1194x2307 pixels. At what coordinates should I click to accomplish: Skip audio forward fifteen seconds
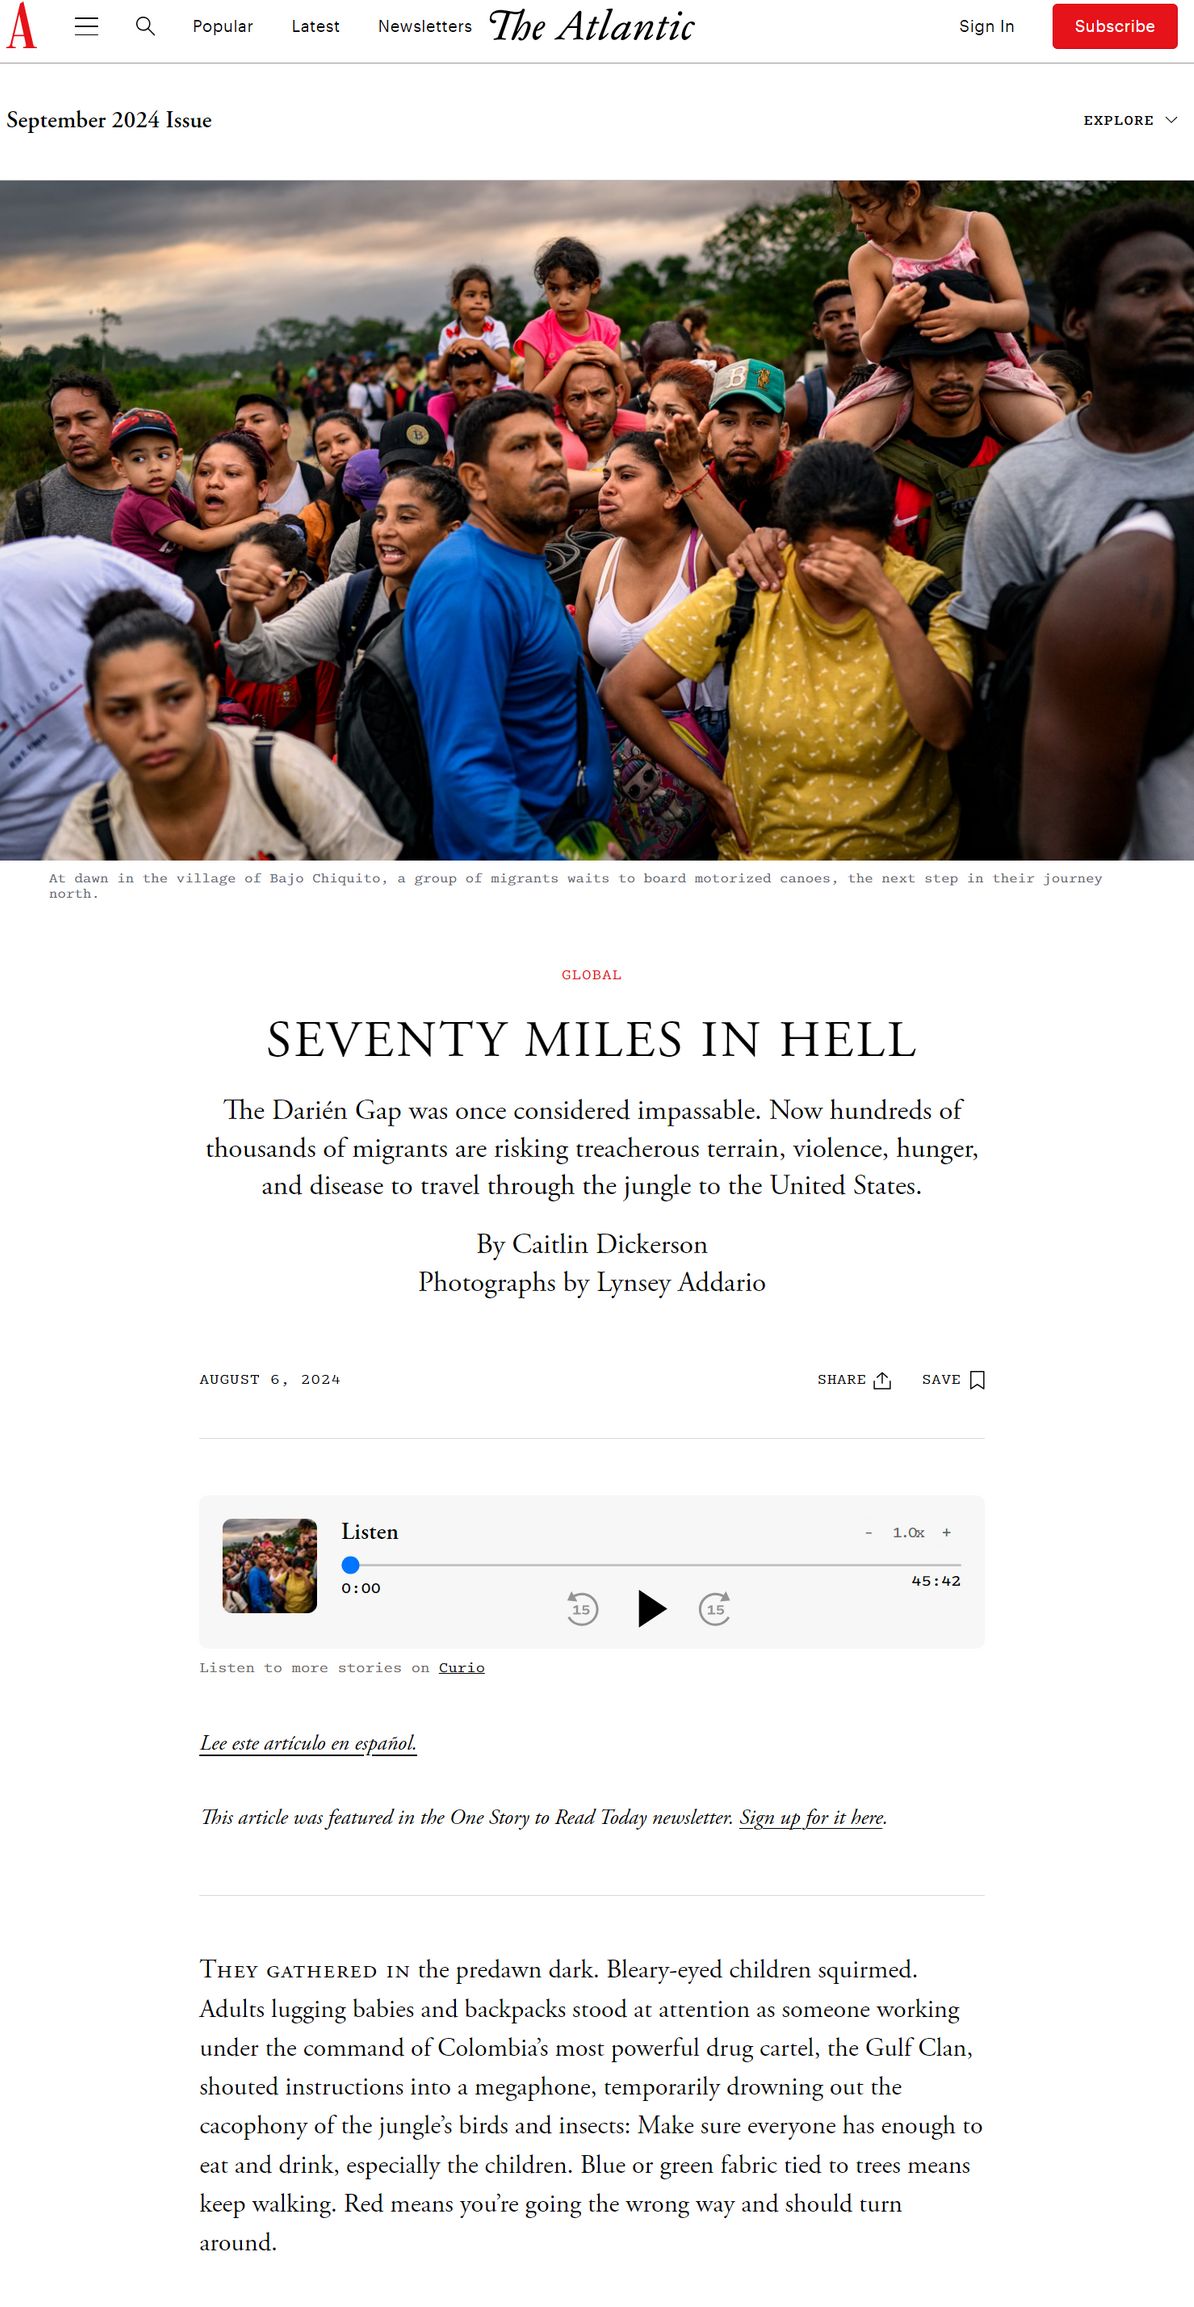click(715, 1609)
